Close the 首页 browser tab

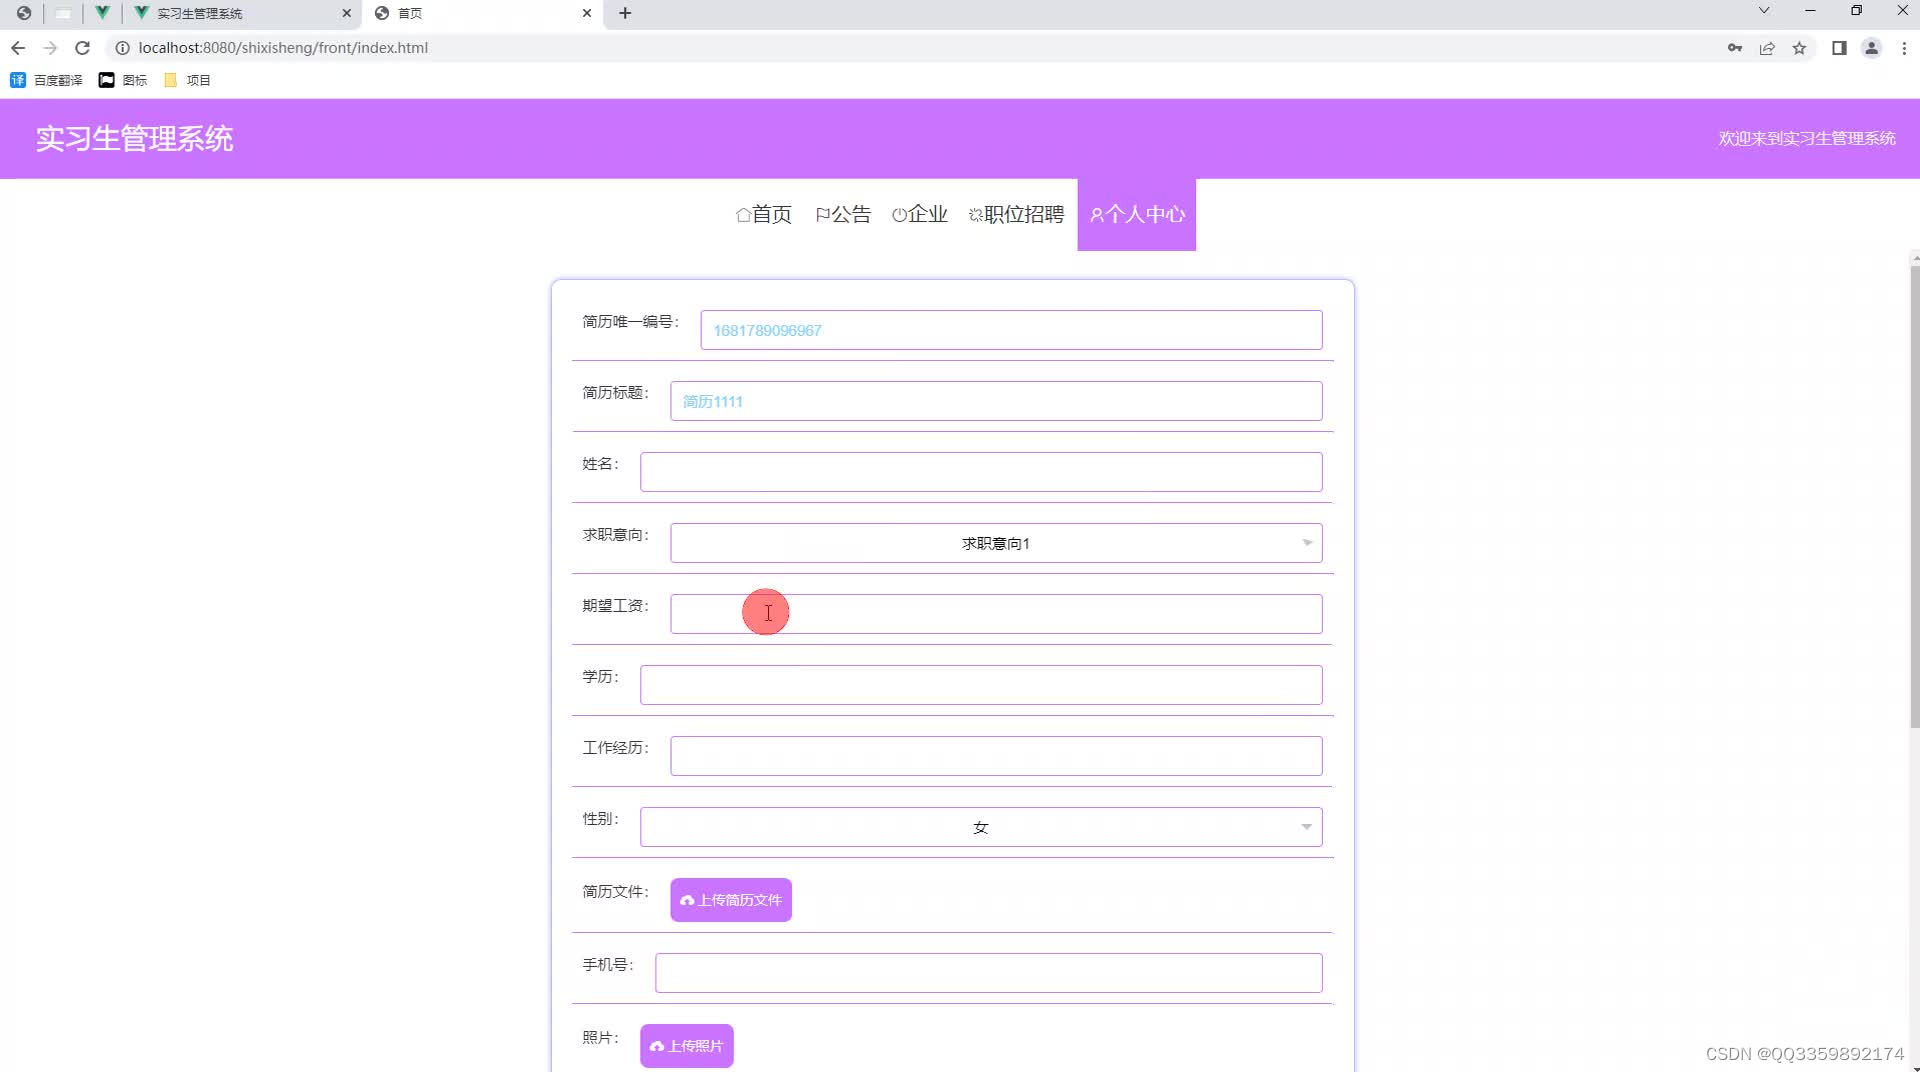click(587, 13)
